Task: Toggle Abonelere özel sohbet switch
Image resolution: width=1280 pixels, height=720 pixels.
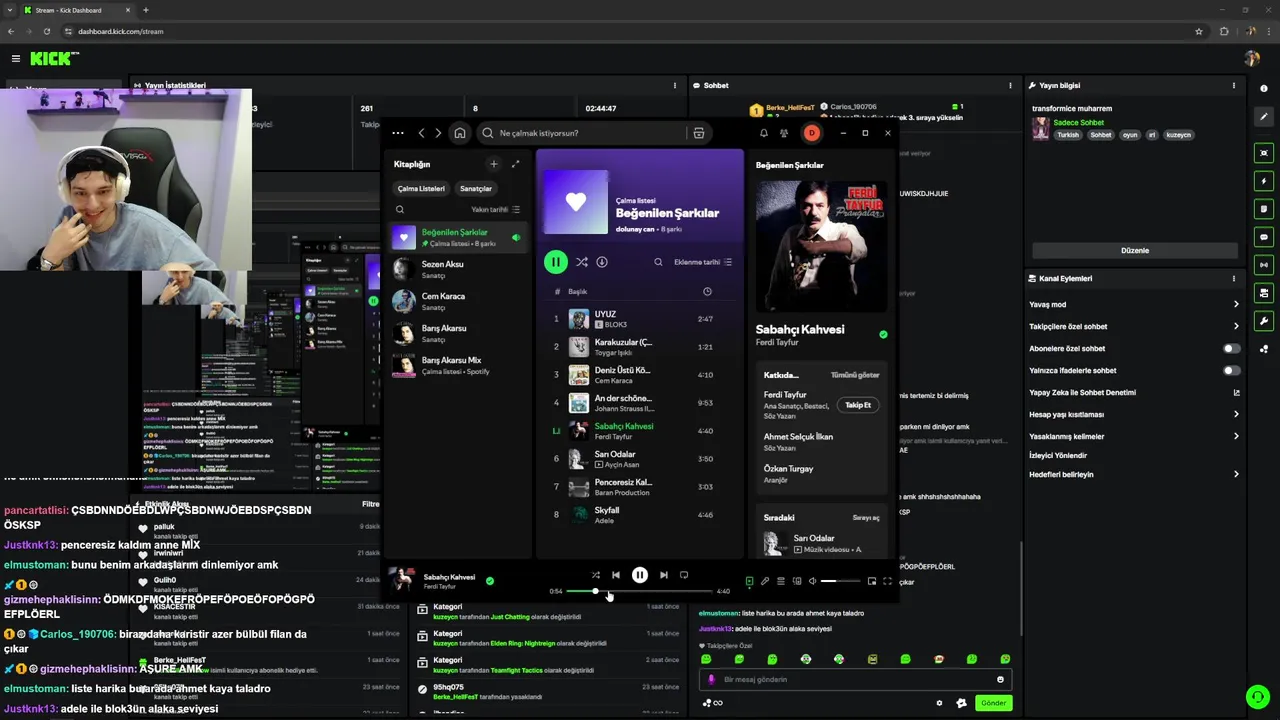Action: tap(1232, 349)
